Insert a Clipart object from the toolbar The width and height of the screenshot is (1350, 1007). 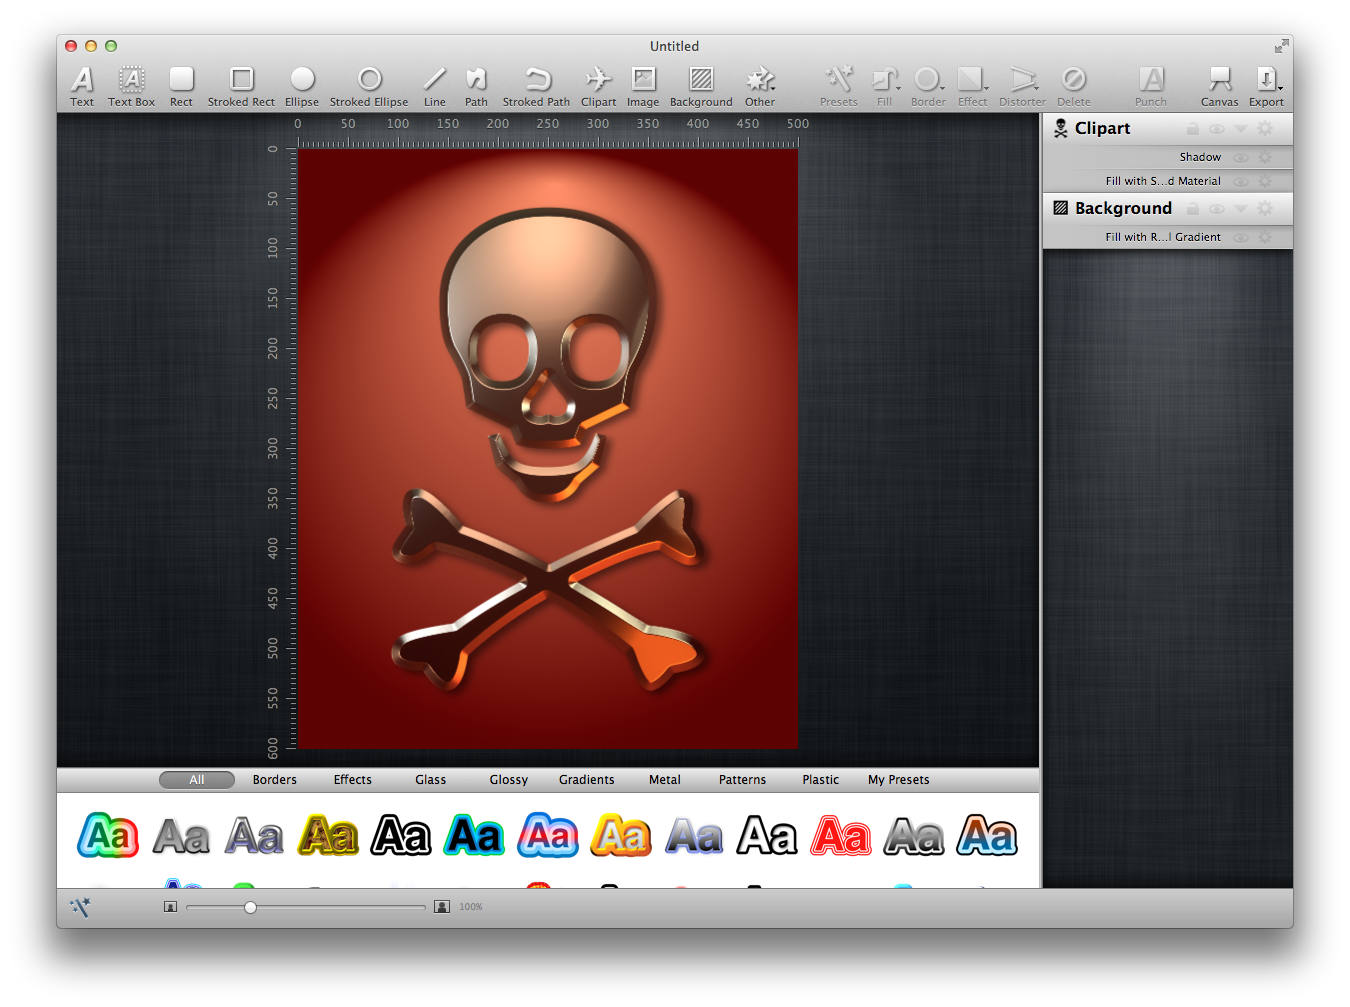(598, 85)
